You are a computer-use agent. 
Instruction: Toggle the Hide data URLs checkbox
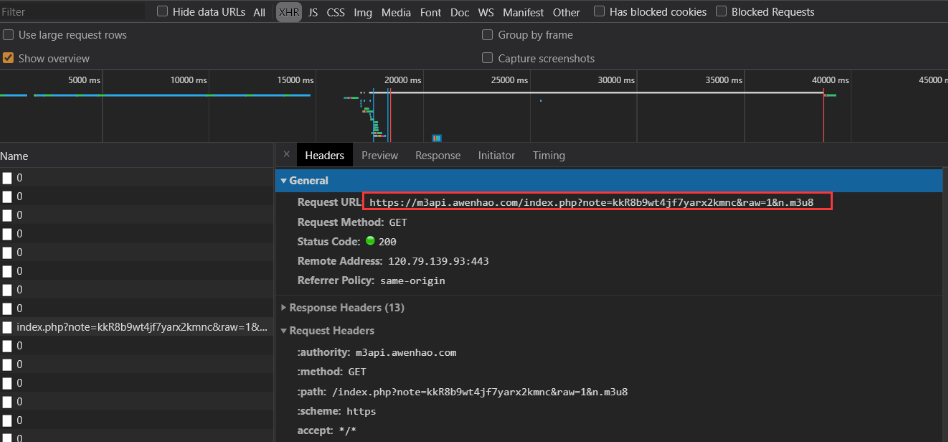click(x=163, y=12)
